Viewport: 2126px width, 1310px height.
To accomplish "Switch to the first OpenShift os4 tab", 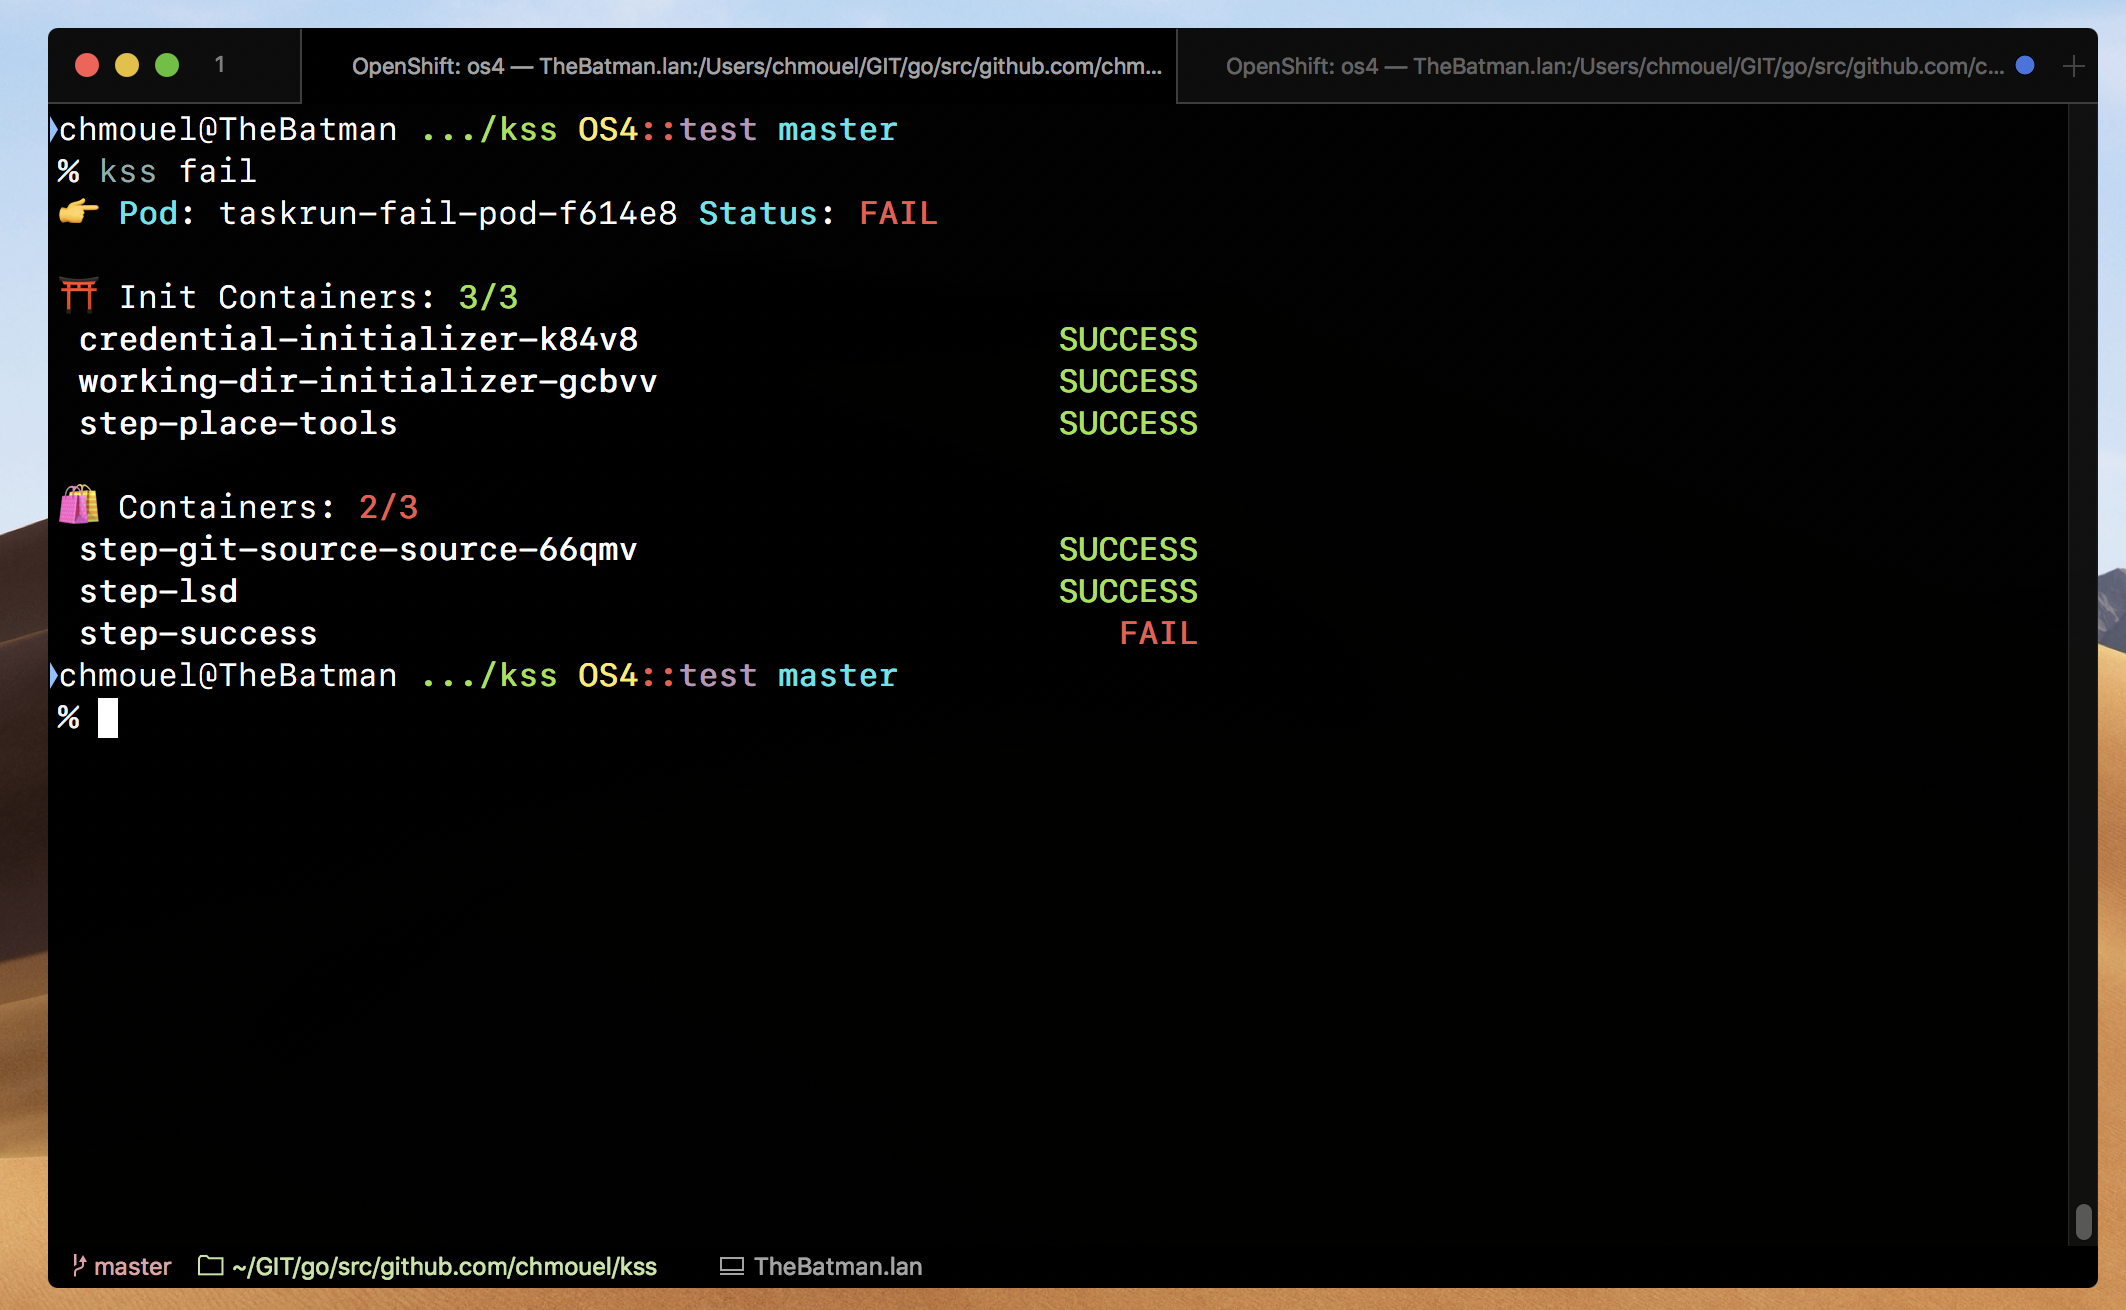I will (x=756, y=66).
